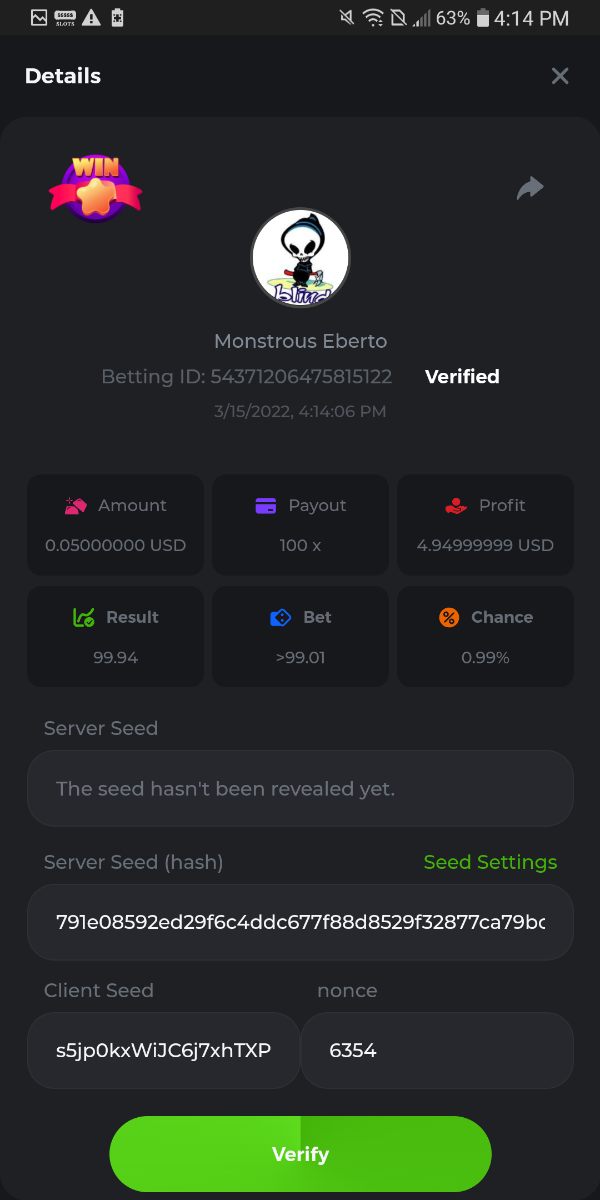Open Seed Settings link
600x1200 pixels.
490,862
